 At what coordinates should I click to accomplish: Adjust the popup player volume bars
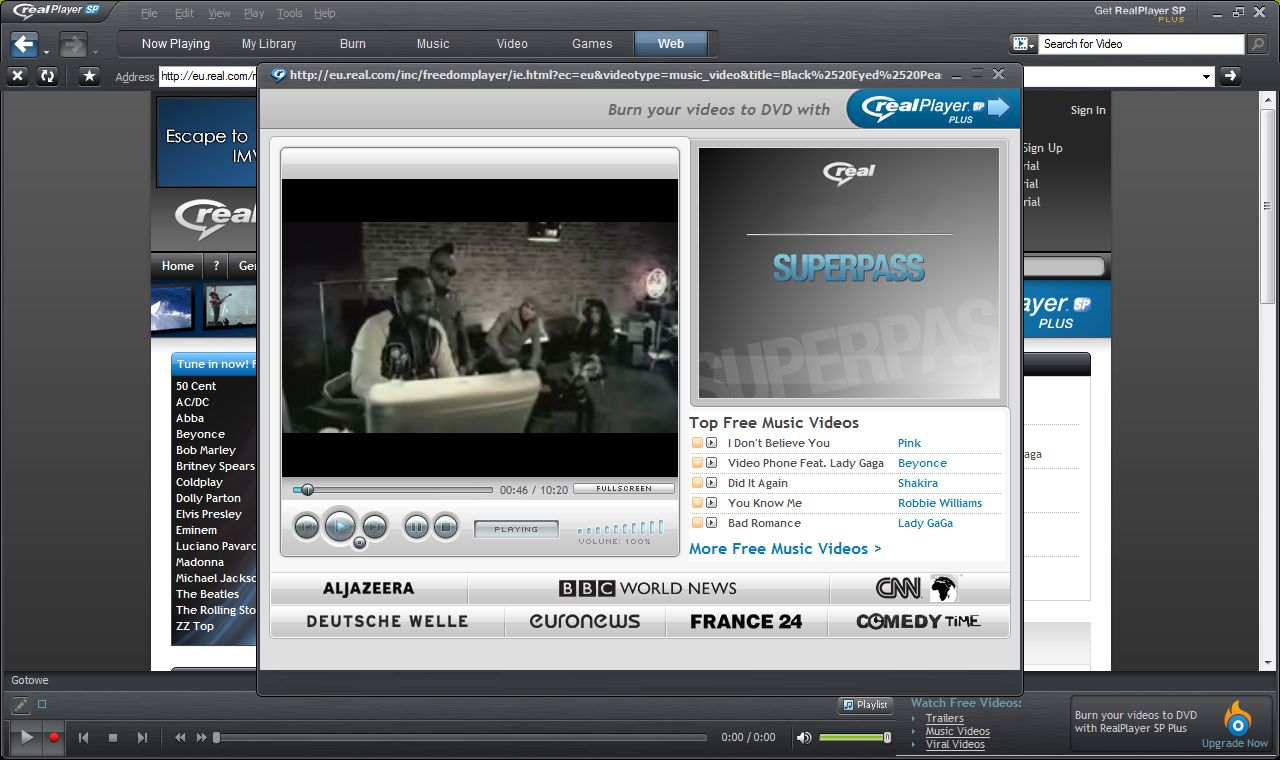[x=620, y=528]
